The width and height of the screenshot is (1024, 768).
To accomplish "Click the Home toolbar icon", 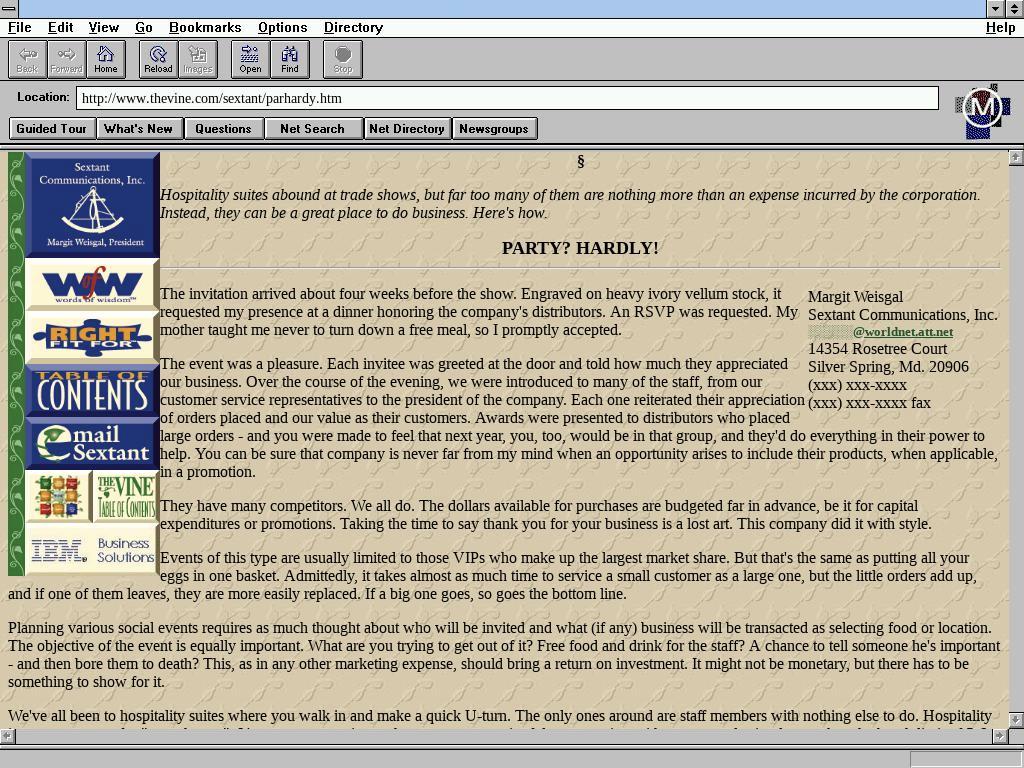I will (x=105, y=59).
